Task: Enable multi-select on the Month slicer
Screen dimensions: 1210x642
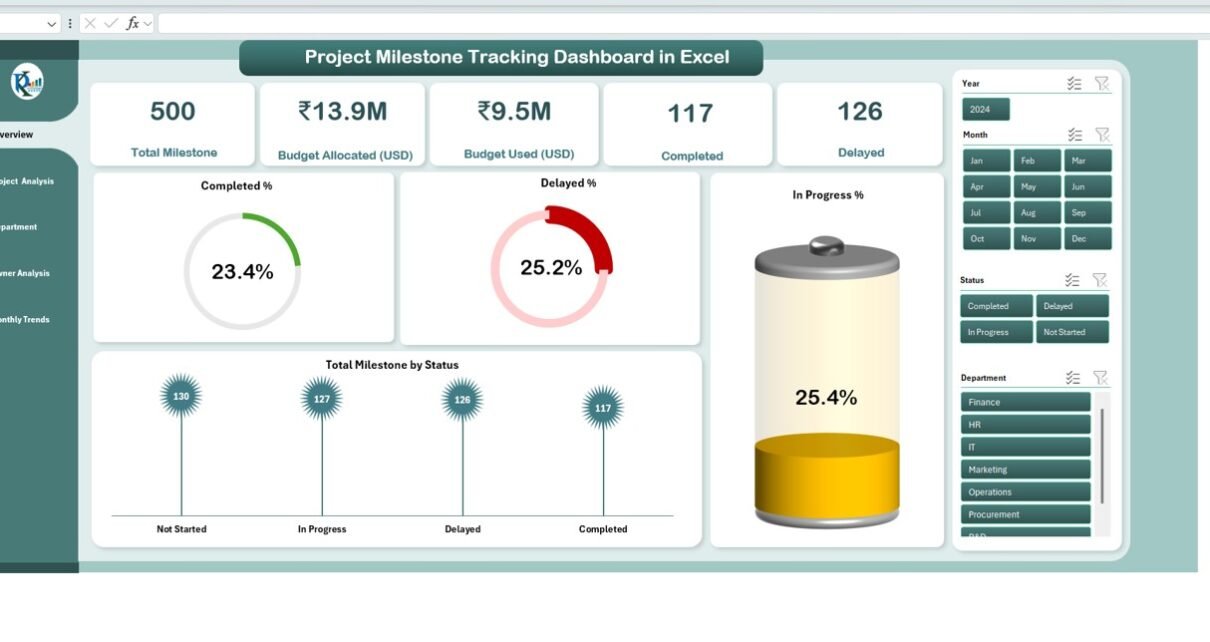Action: point(1075,134)
